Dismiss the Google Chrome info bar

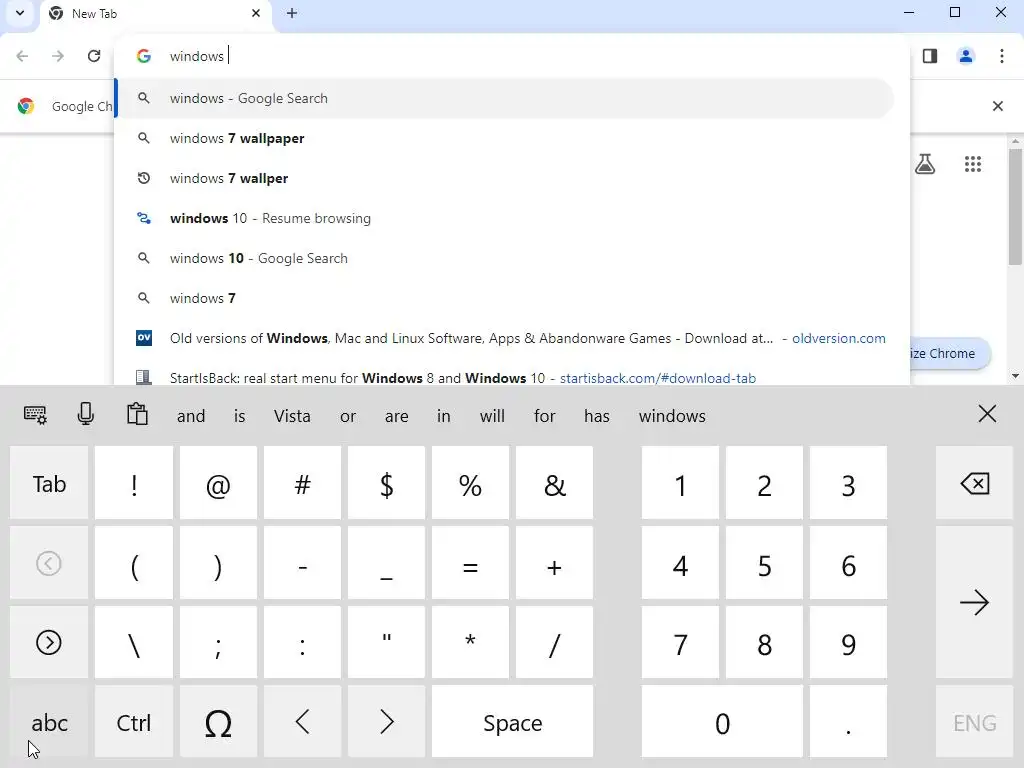pyautogui.click(x=997, y=106)
